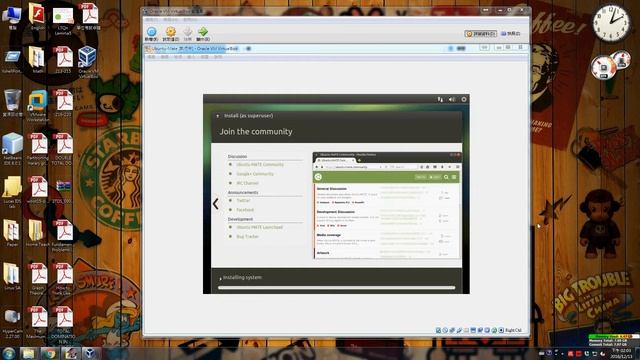
Task: Go back to the previous installer slide
Action: tap(216, 204)
